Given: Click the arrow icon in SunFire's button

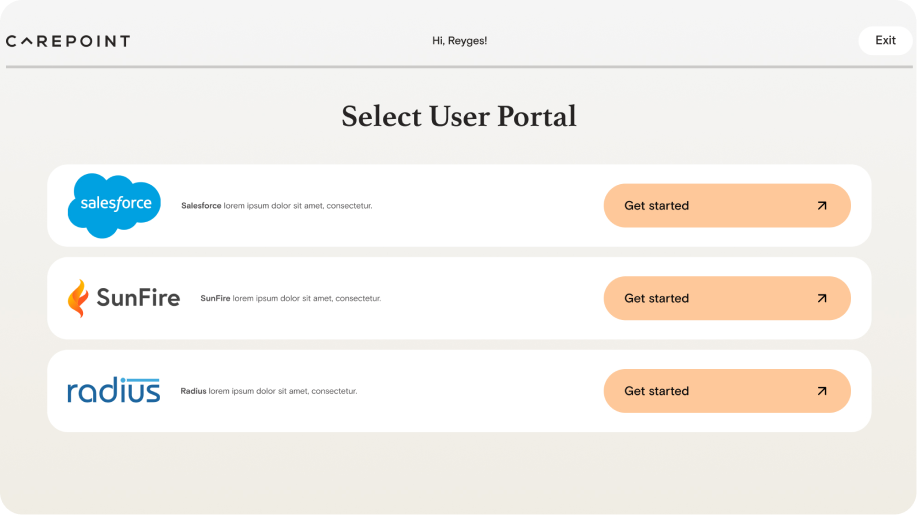Looking at the screenshot, I should pyautogui.click(x=822, y=298).
